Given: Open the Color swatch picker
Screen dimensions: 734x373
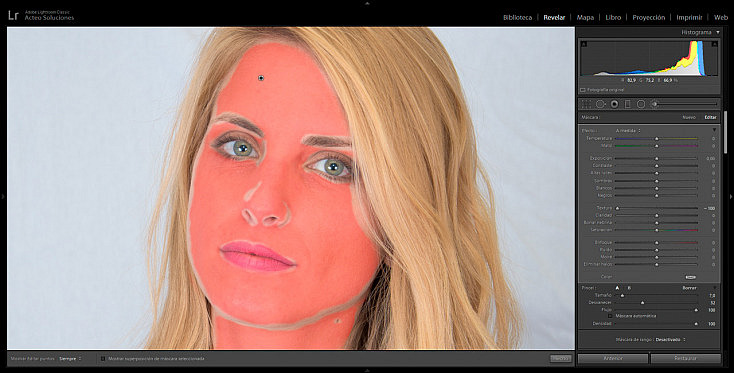Looking at the screenshot, I should point(690,277).
